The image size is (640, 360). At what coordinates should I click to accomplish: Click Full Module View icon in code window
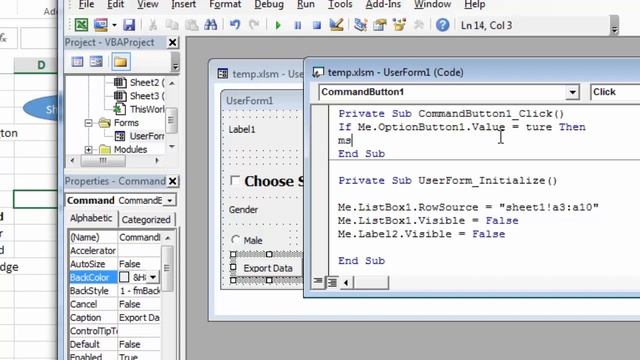332,282
